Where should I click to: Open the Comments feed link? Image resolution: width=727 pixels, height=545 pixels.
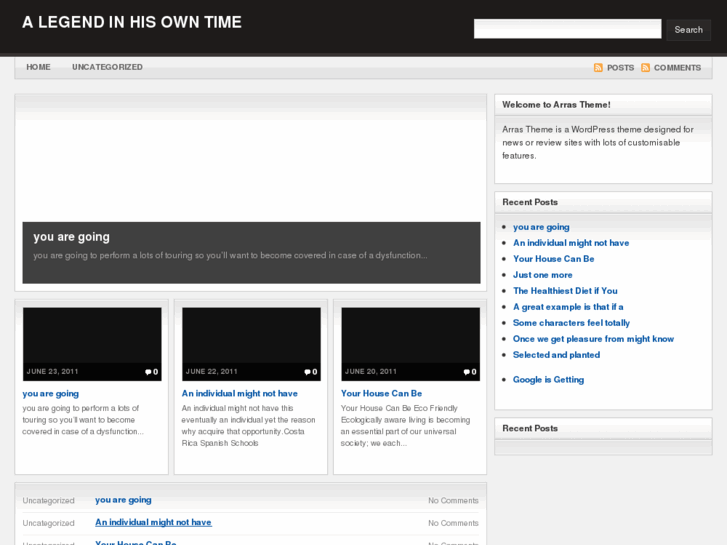click(677, 68)
